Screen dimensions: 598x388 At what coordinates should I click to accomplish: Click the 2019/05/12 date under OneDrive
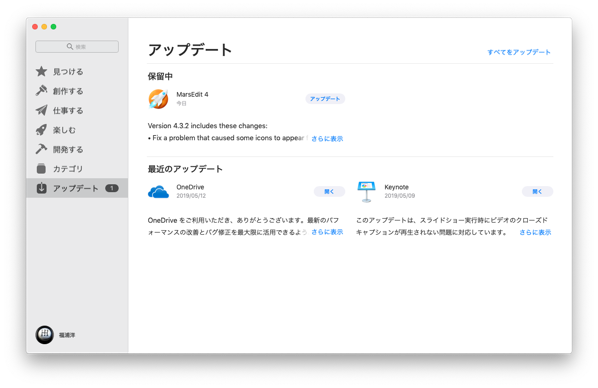[x=191, y=196]
